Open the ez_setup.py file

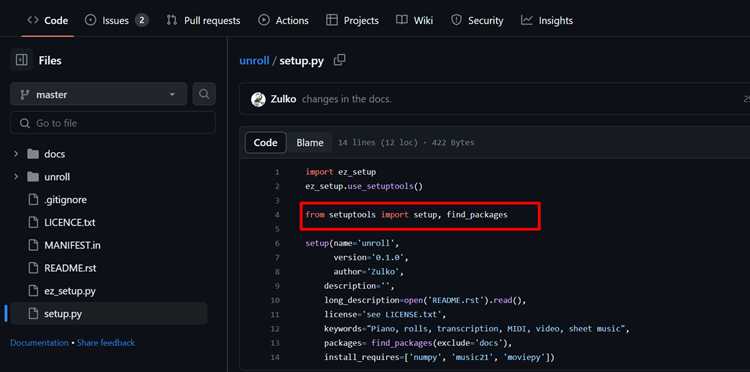[x=70, y=291]
